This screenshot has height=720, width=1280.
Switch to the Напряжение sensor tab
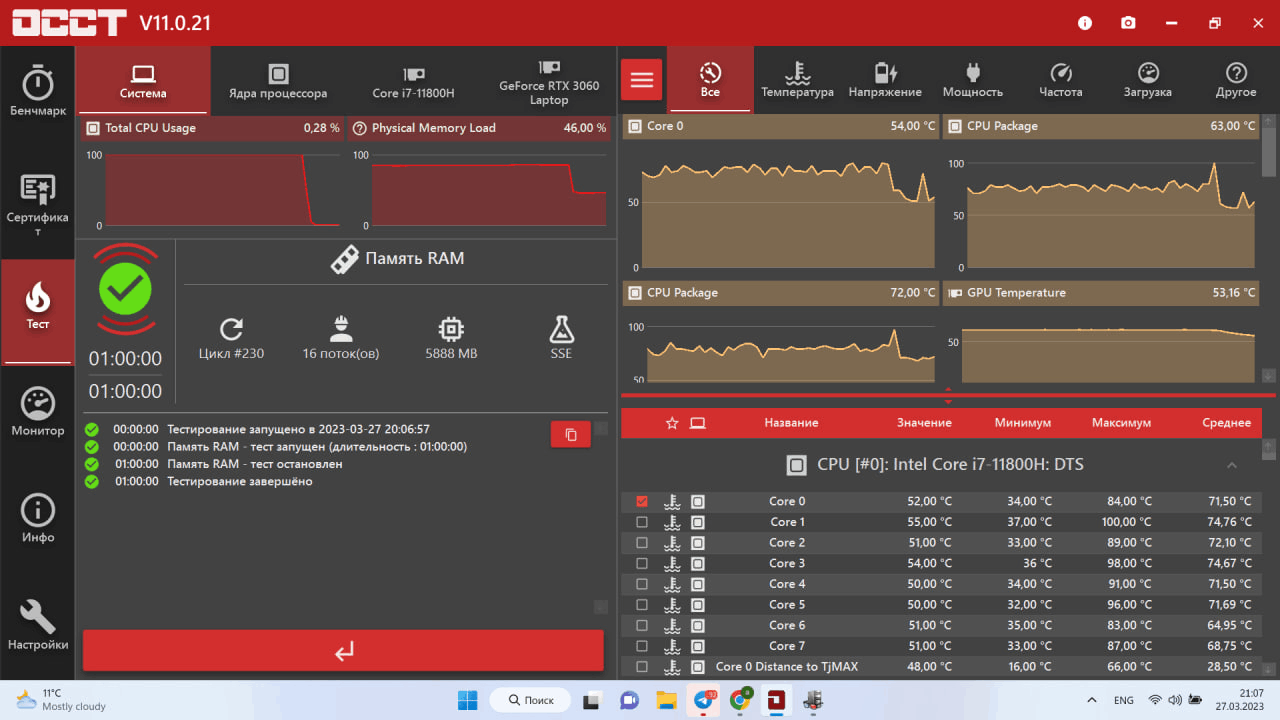[885, 80]
